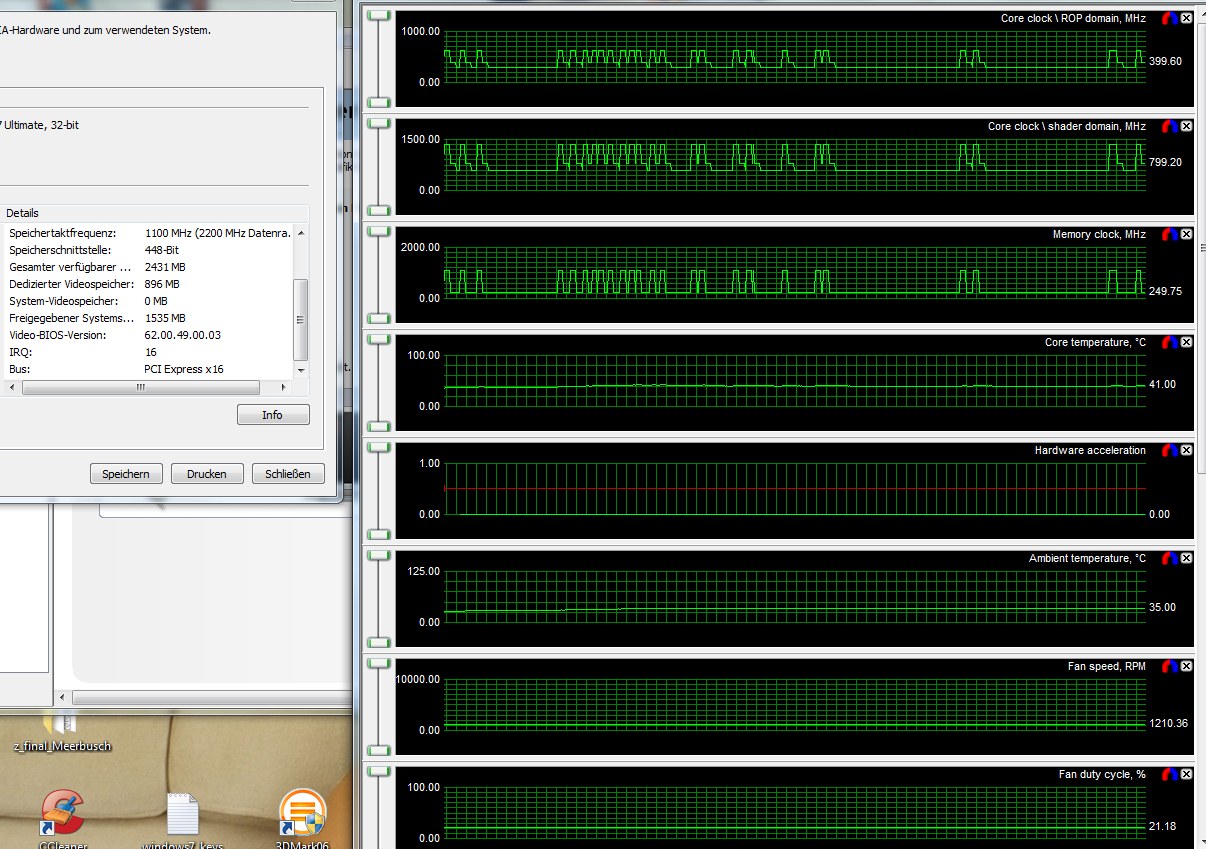The image size is (1206, 849).
Task: Click the Drucken button
Action: [x=207, y=474]
